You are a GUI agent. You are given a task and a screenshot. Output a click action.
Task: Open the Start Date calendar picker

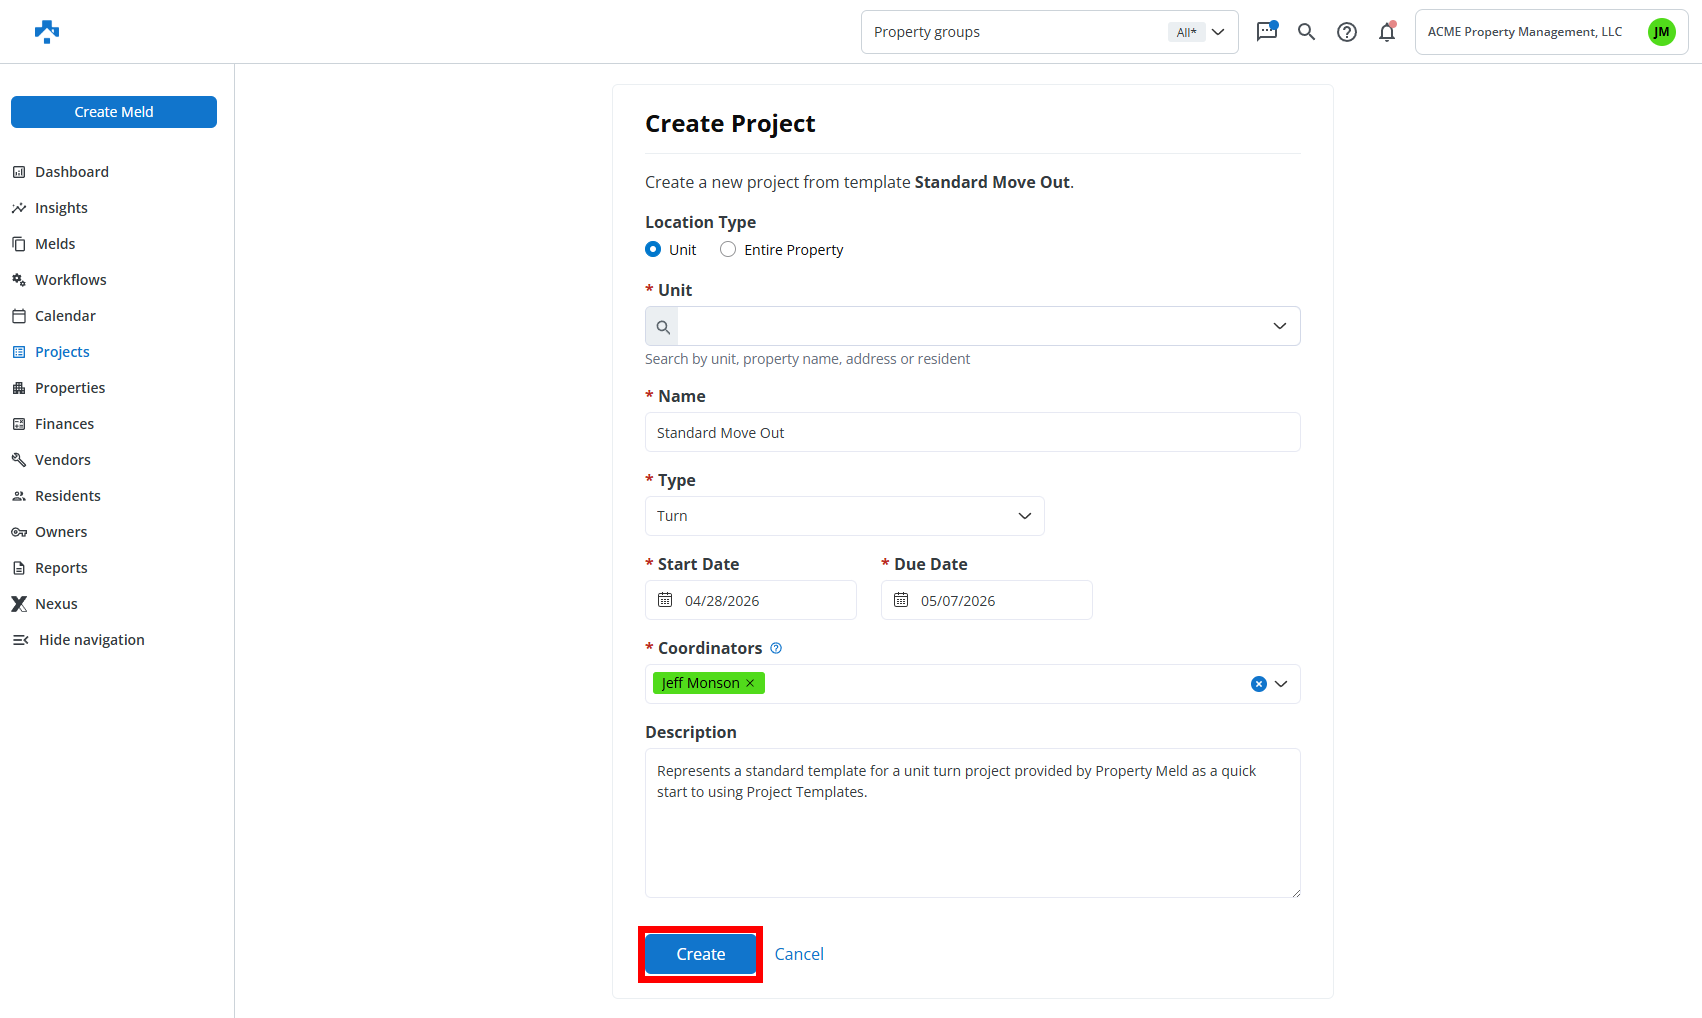[665, 600]
